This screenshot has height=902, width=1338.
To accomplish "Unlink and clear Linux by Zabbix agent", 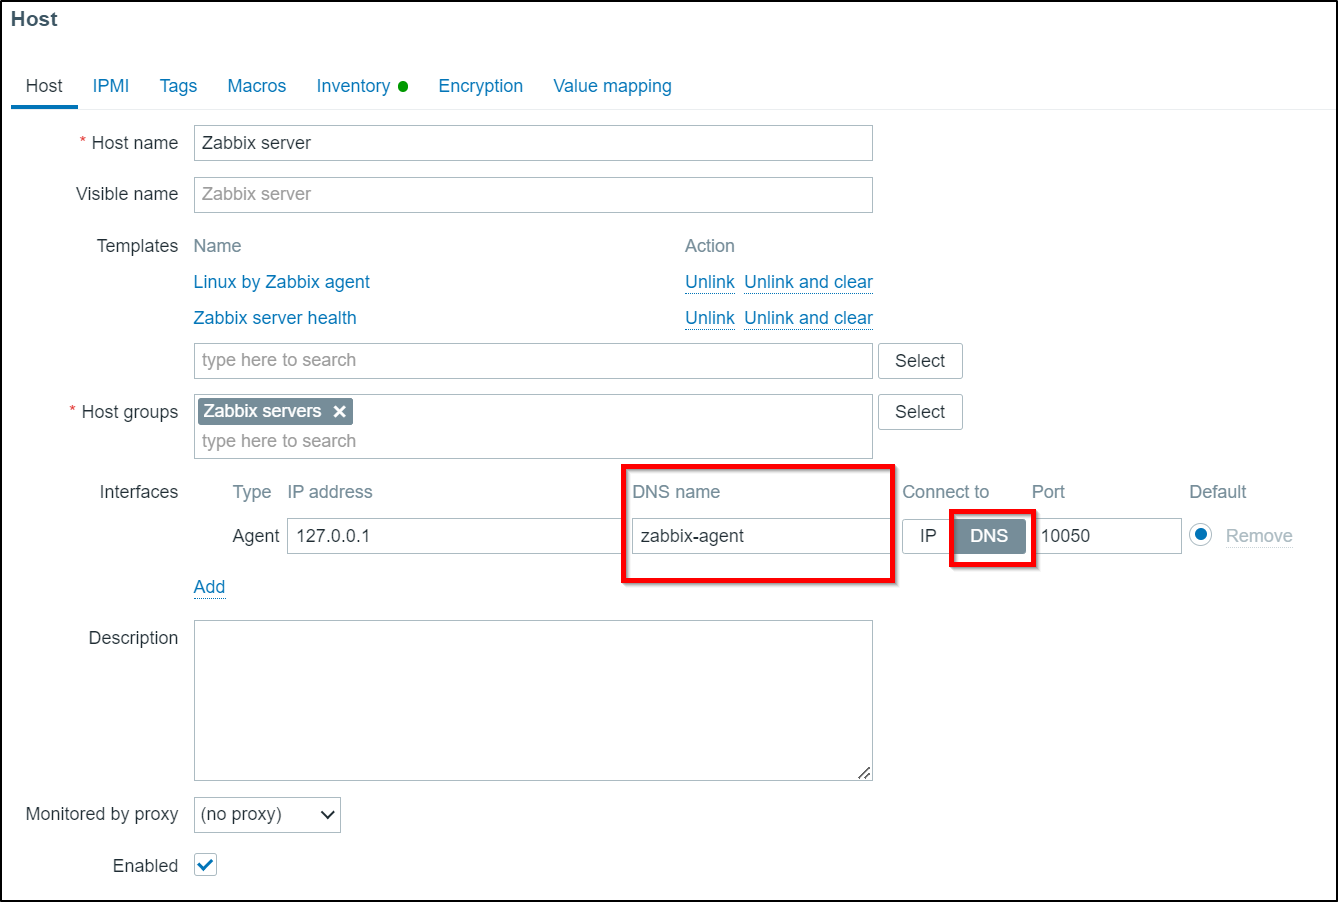I will click(809, 282).
